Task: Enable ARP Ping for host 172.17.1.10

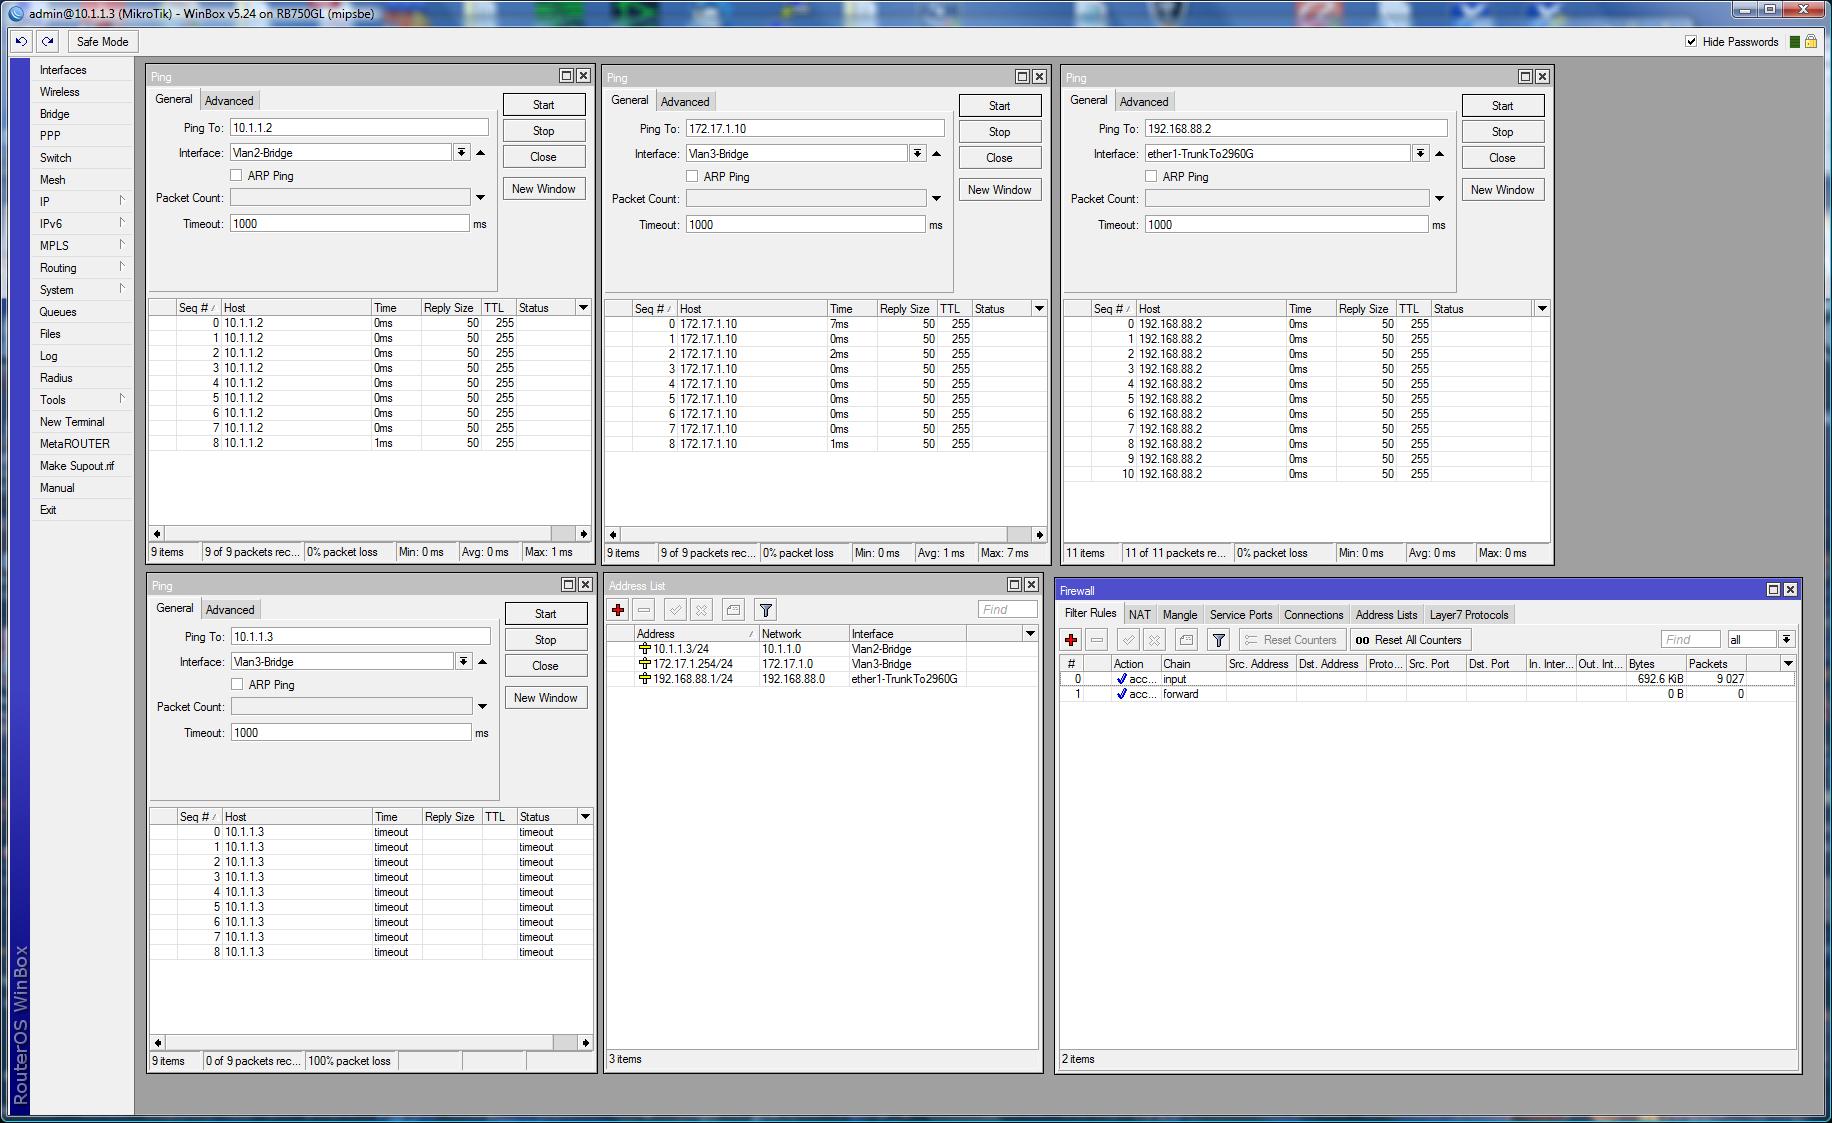Action: (692, 175)
